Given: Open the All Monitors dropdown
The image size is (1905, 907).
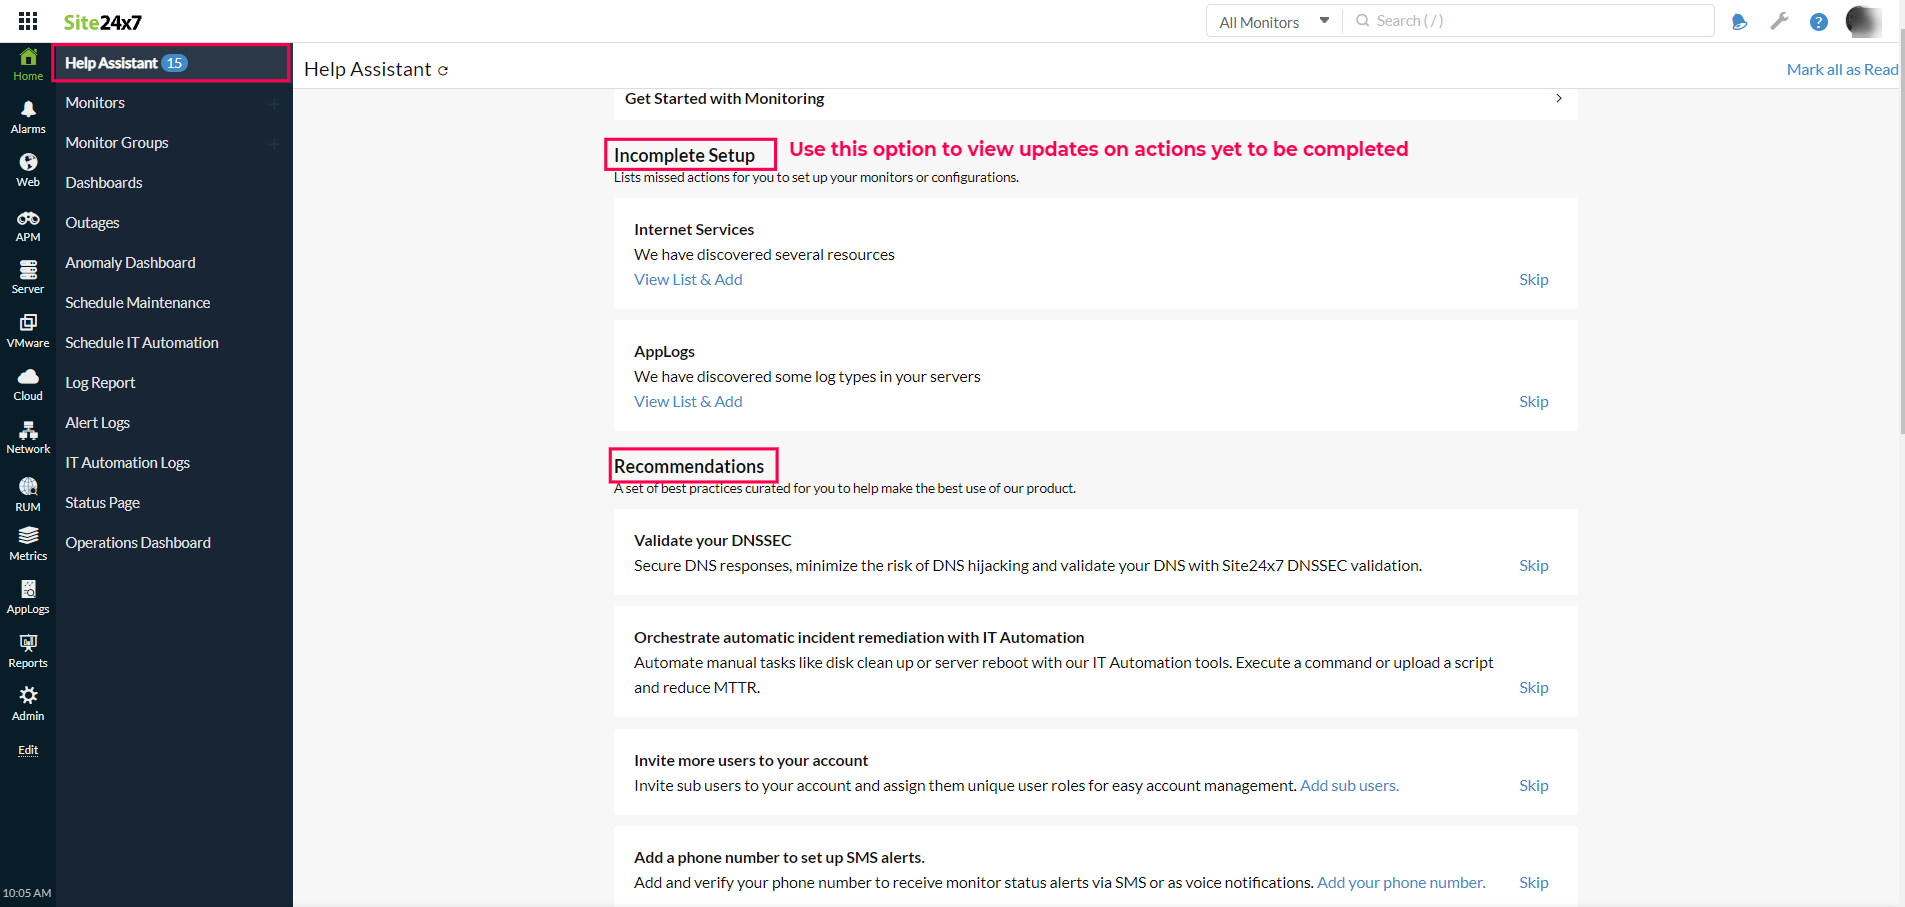Looking at the screenshot, I should [x=1273, y=22].
